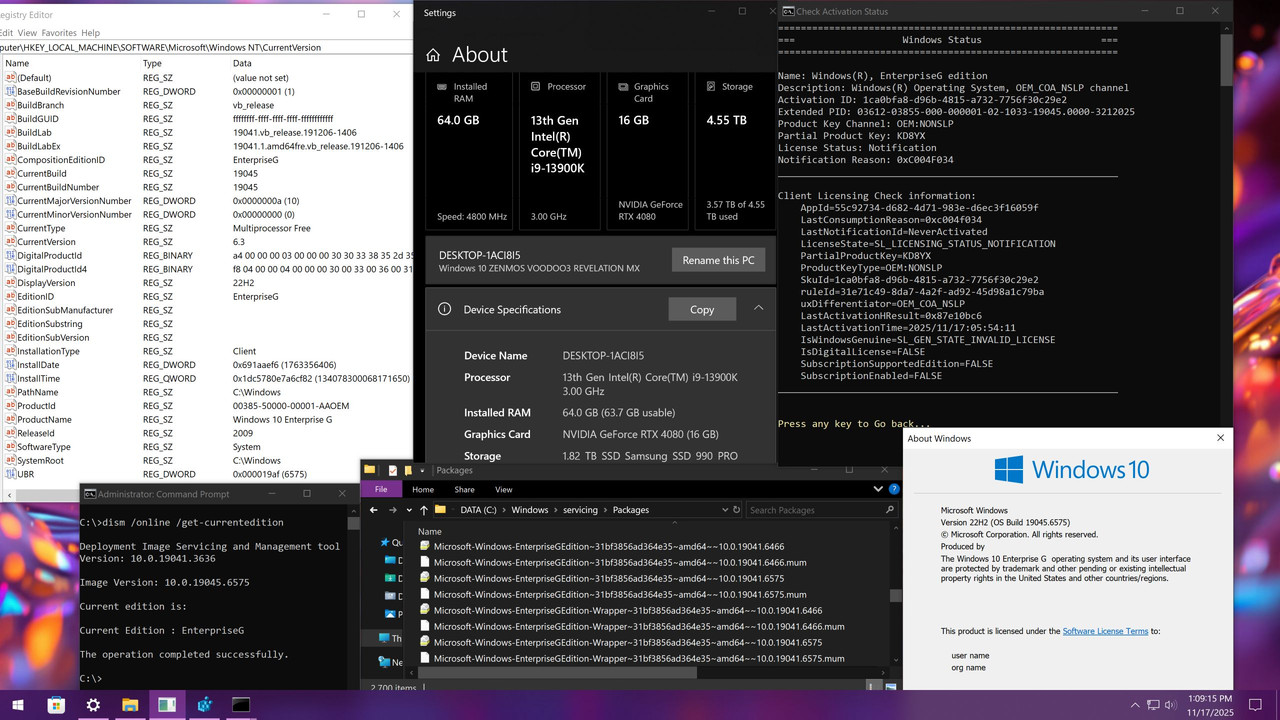Click the InstallDate DWORD value icon
This screenshot has height=720, width=1280.
[x=10, y=364]
